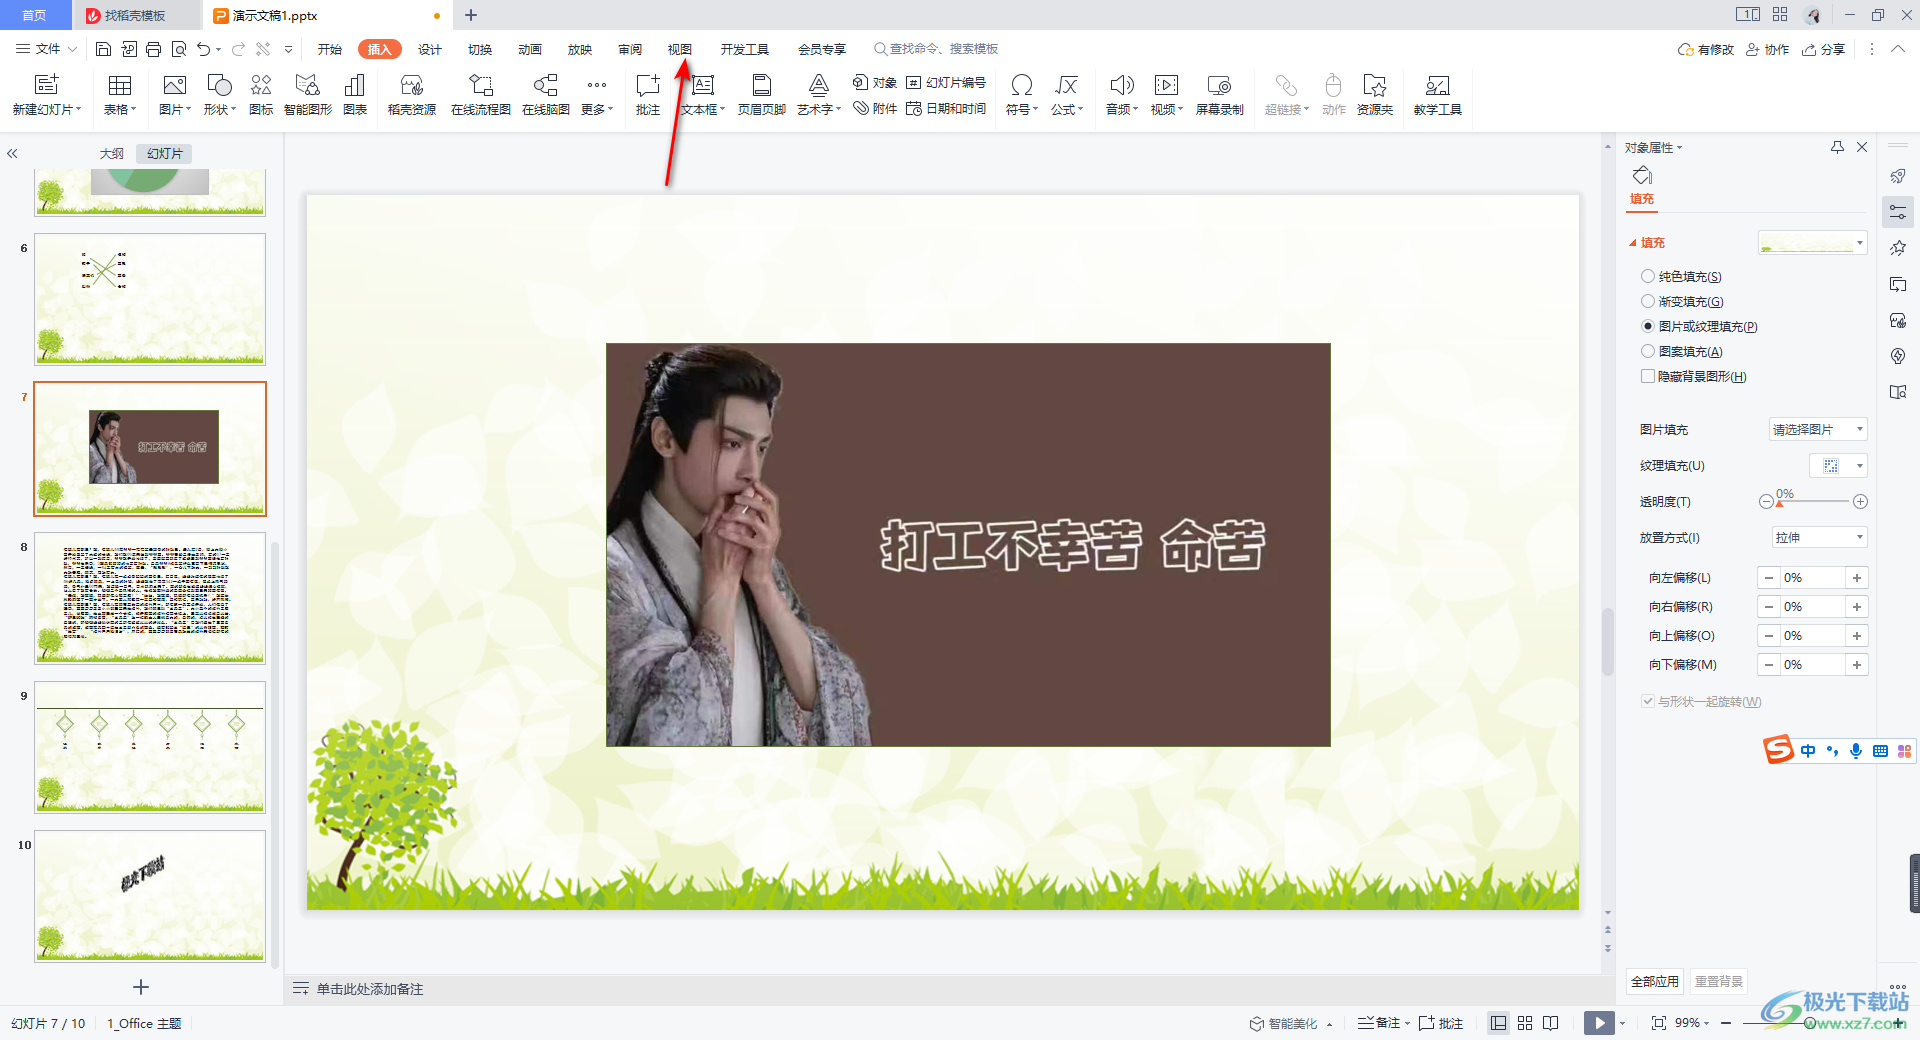Select Pattern Fill (图案填充) radio
Image resolution: width=1920 pixels, height=1040 pixels.
[1648, 351]
